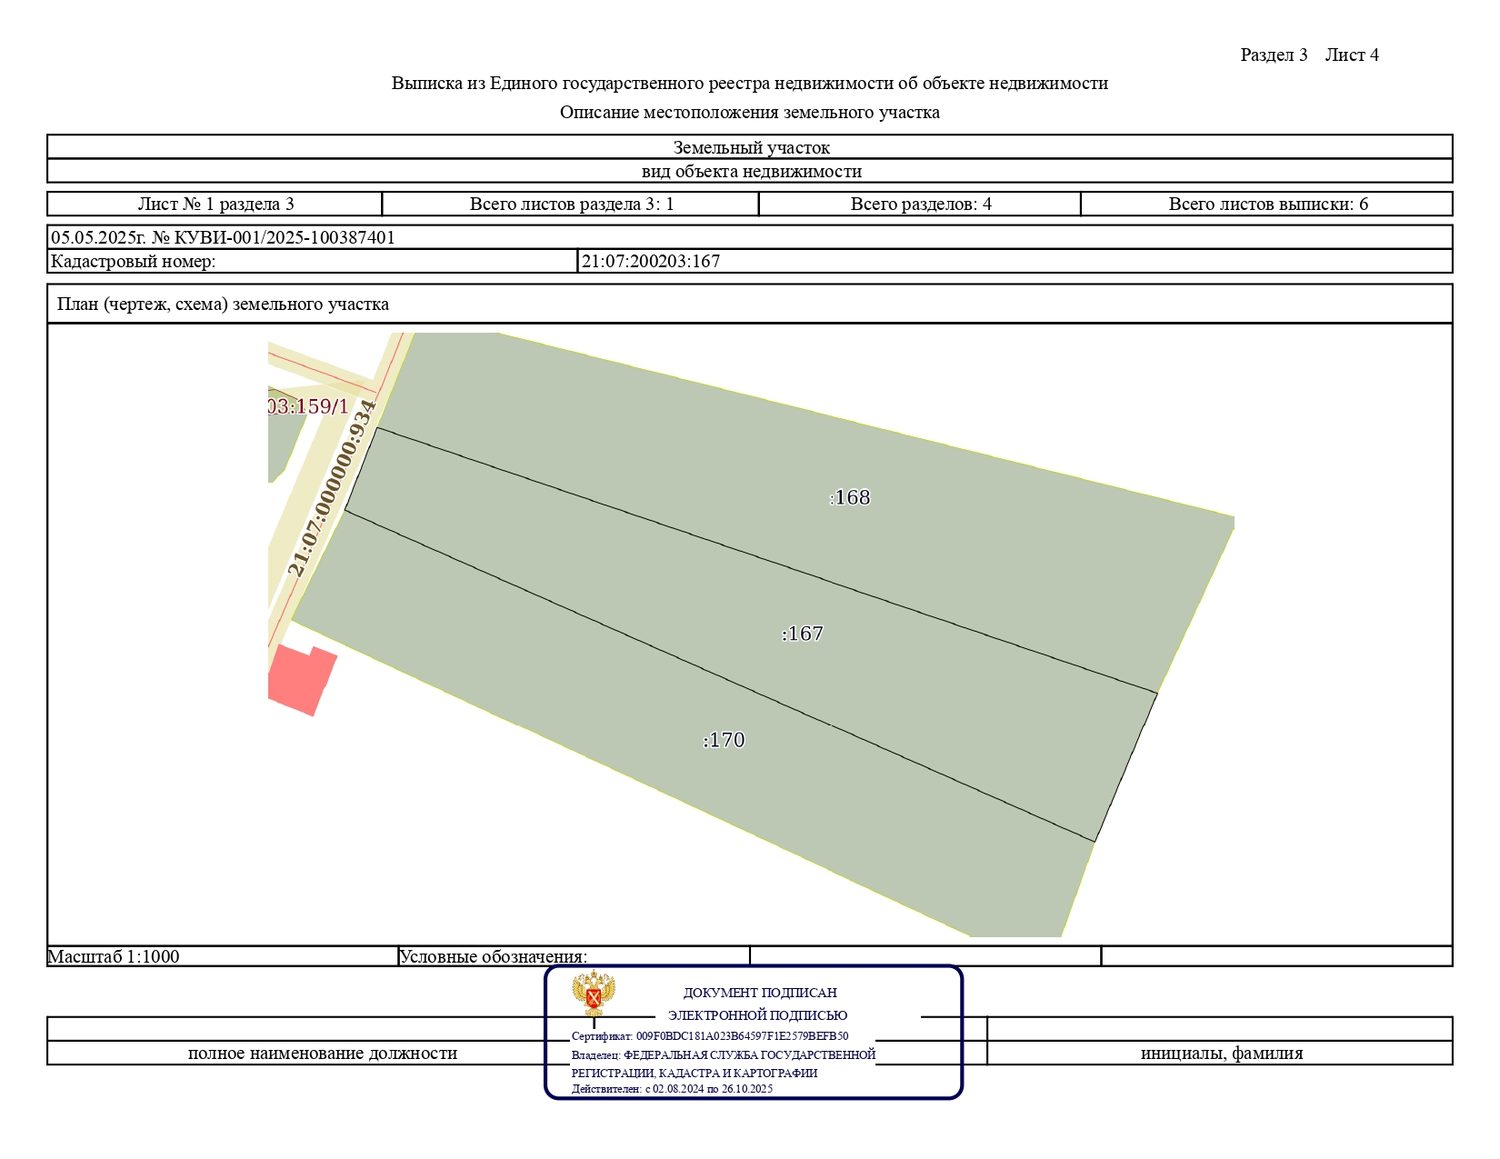Click the text 'Кадастровый номер:'
The image size is (1500, 1159).
click(133, 262)
